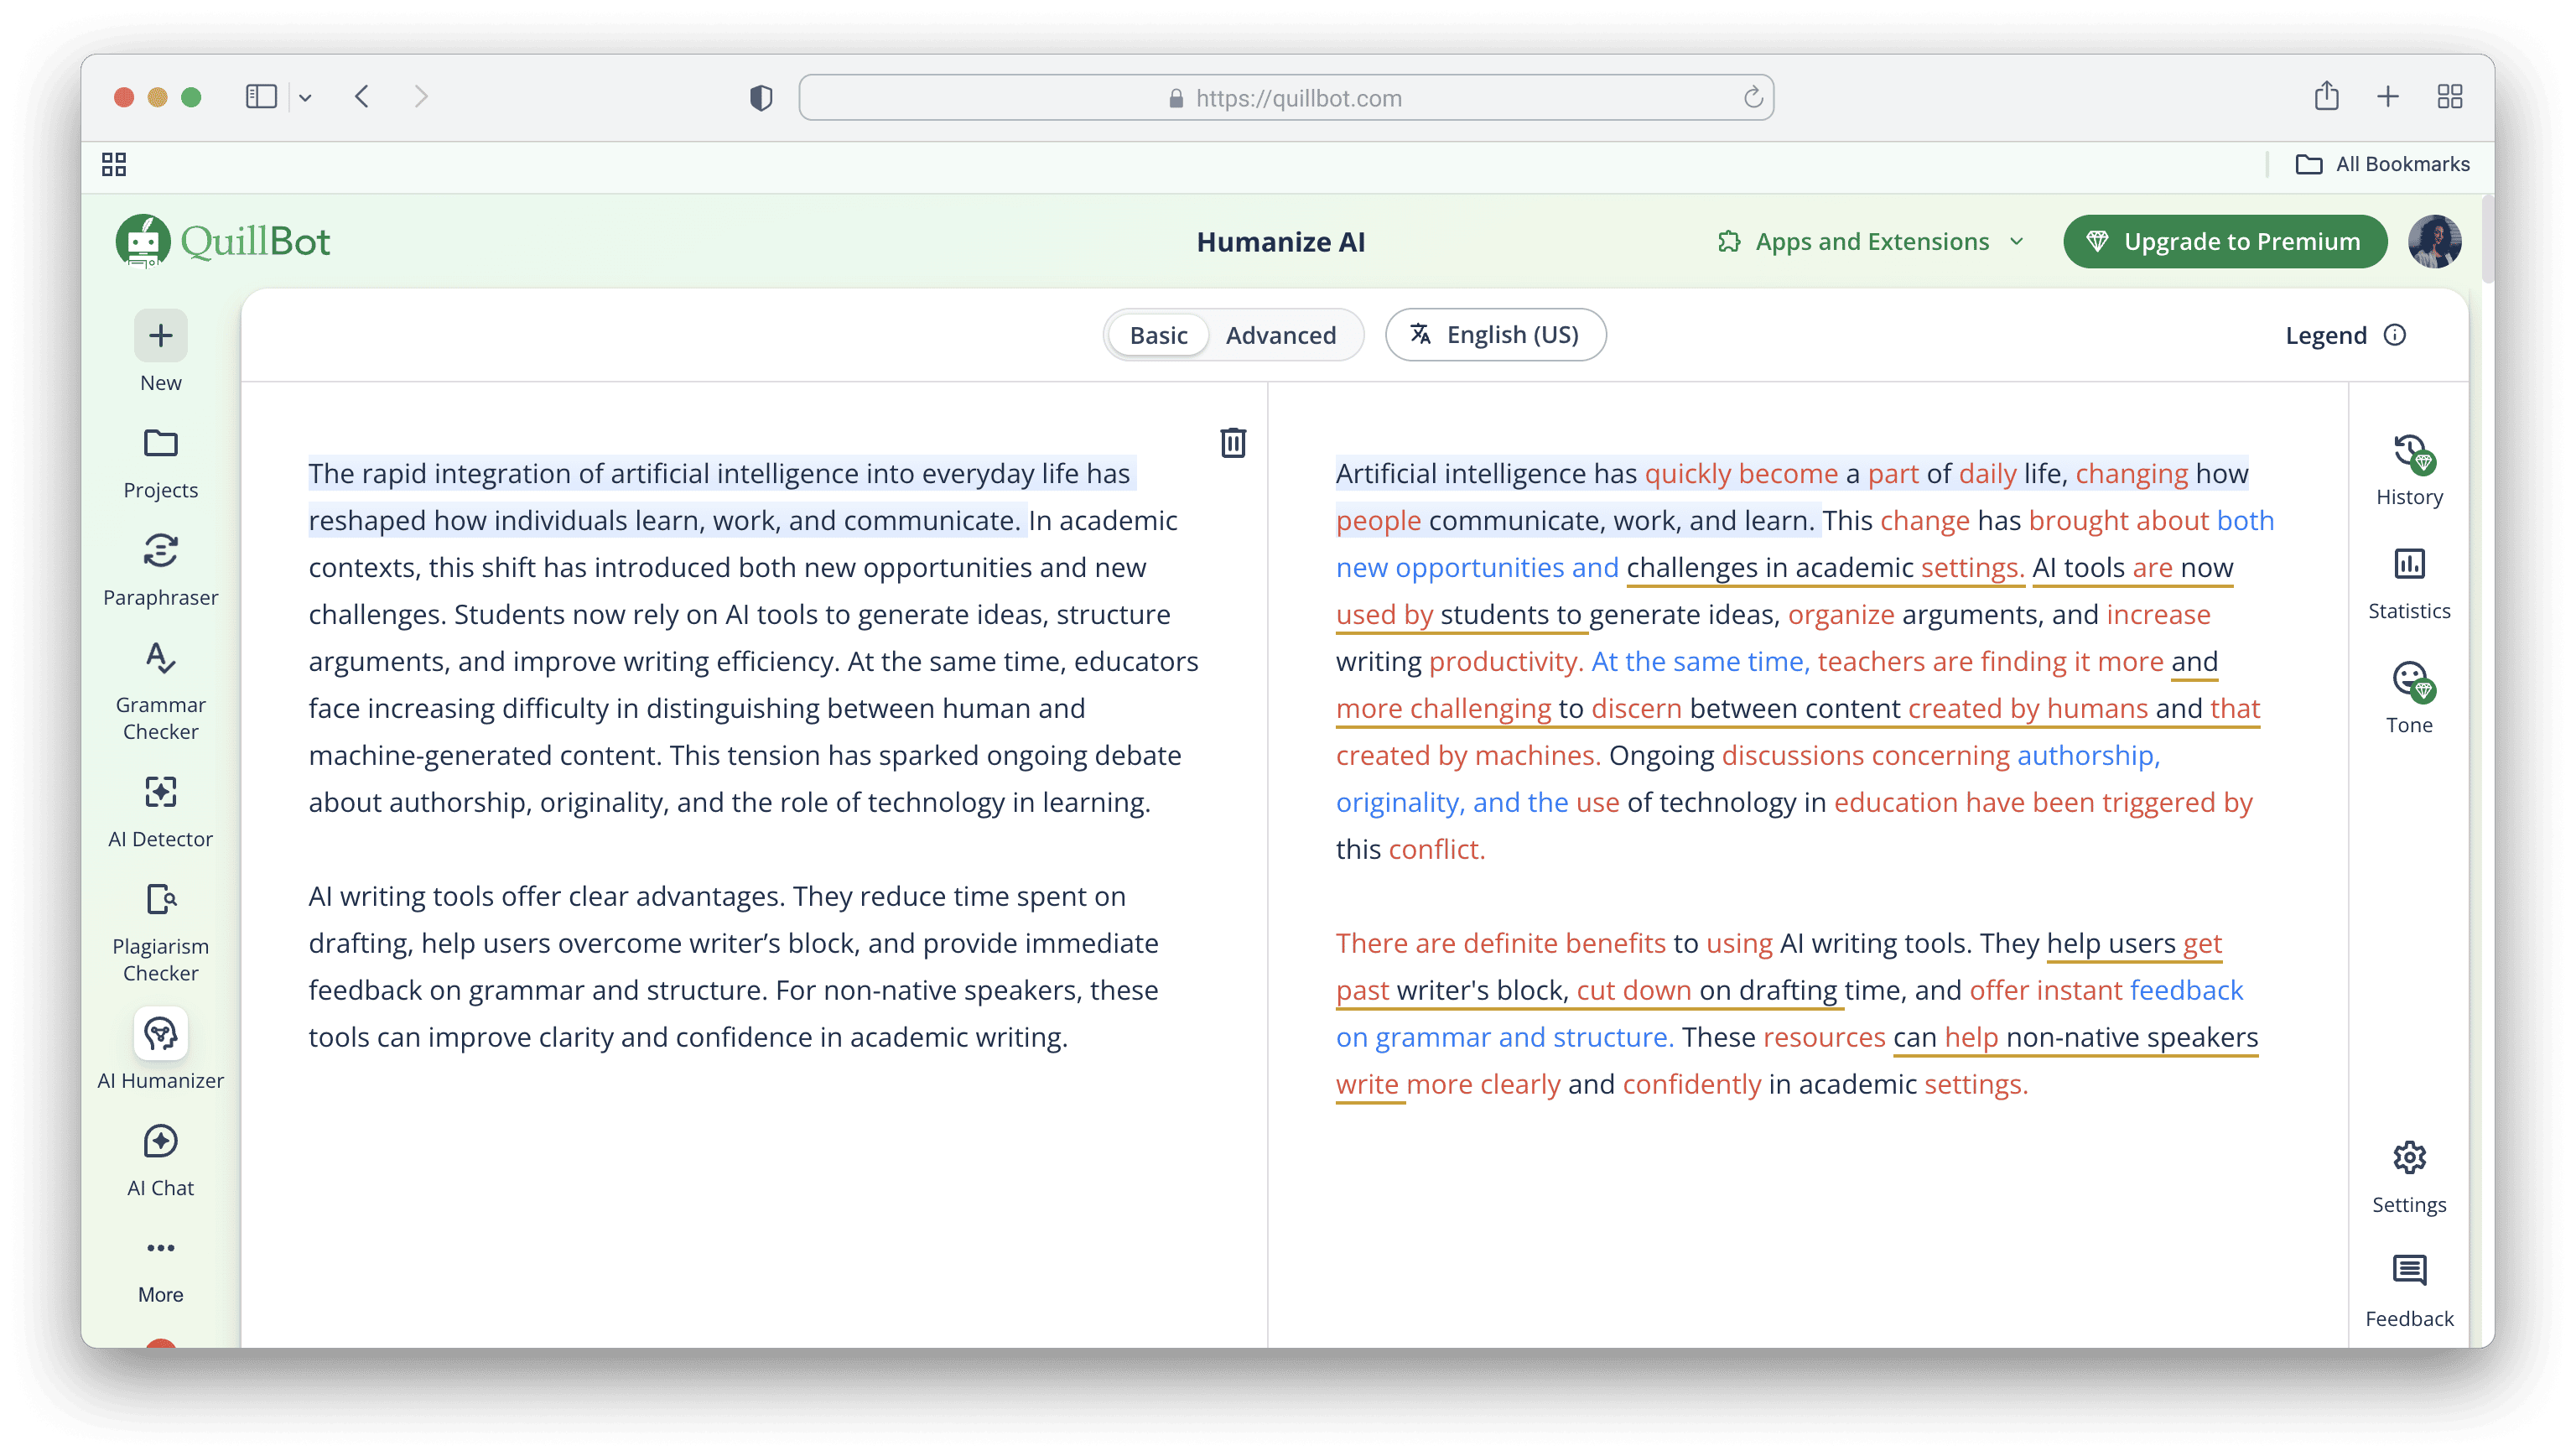The height and width of the screenshot is (1456, 2576).
Task: Switch to Advanced mode
Action: (1280, 335)
